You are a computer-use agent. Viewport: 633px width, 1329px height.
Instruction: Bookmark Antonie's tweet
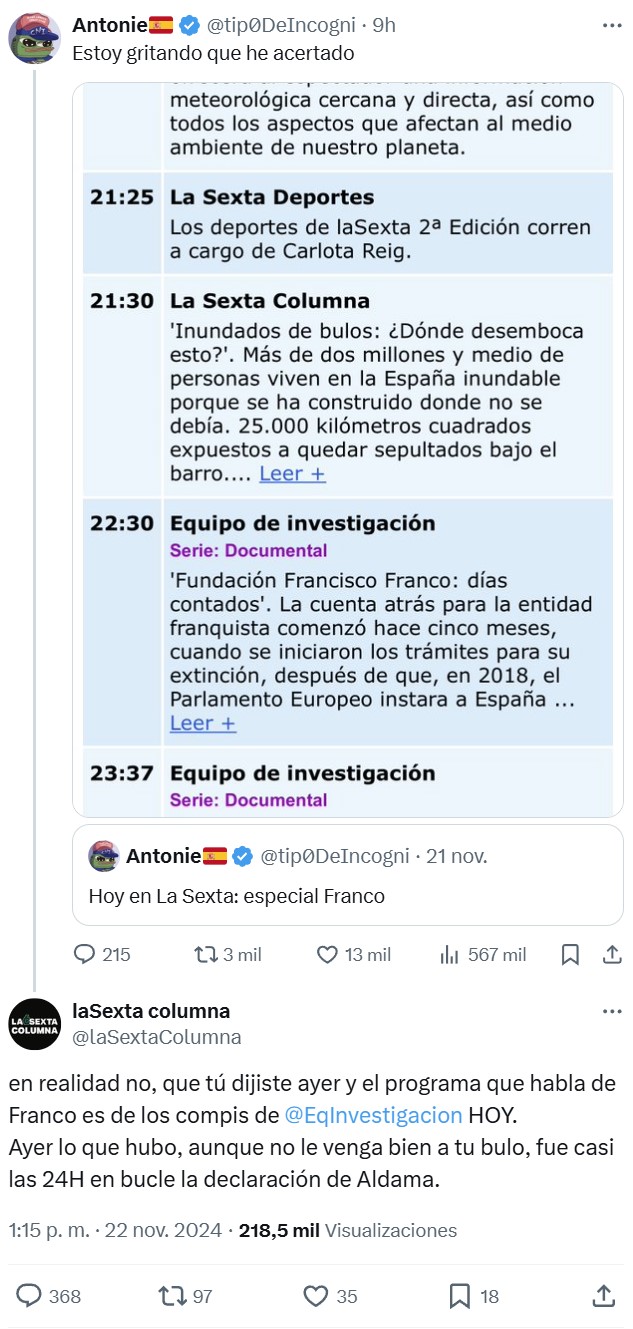570,954
